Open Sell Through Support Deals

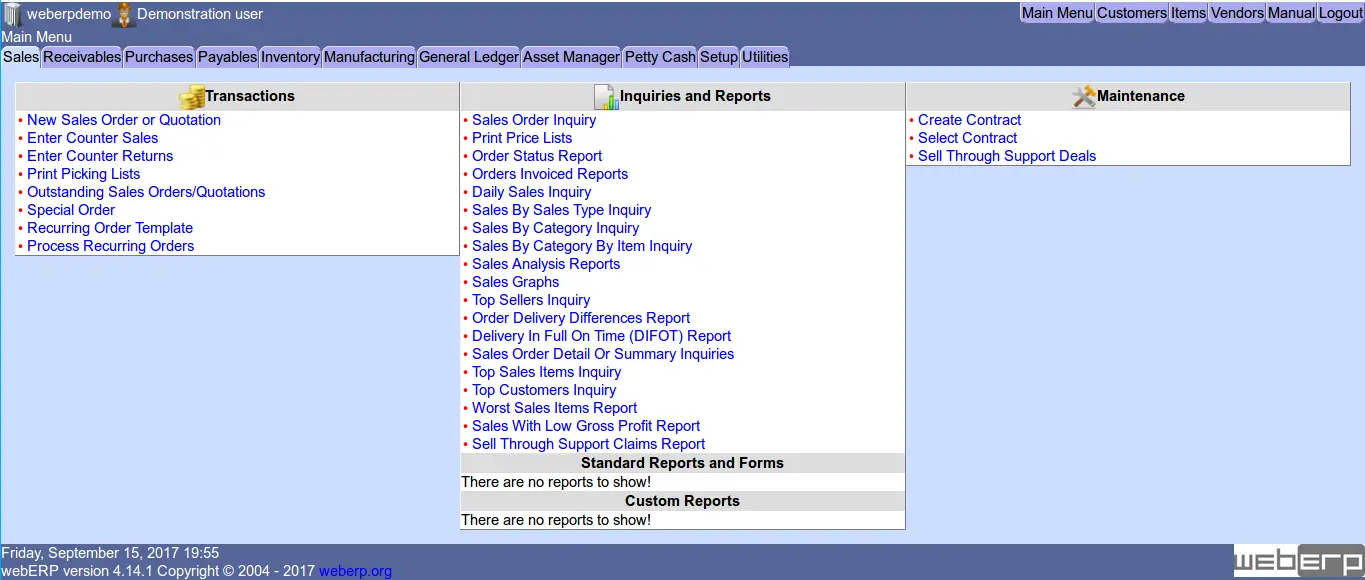click(1007, 156)
